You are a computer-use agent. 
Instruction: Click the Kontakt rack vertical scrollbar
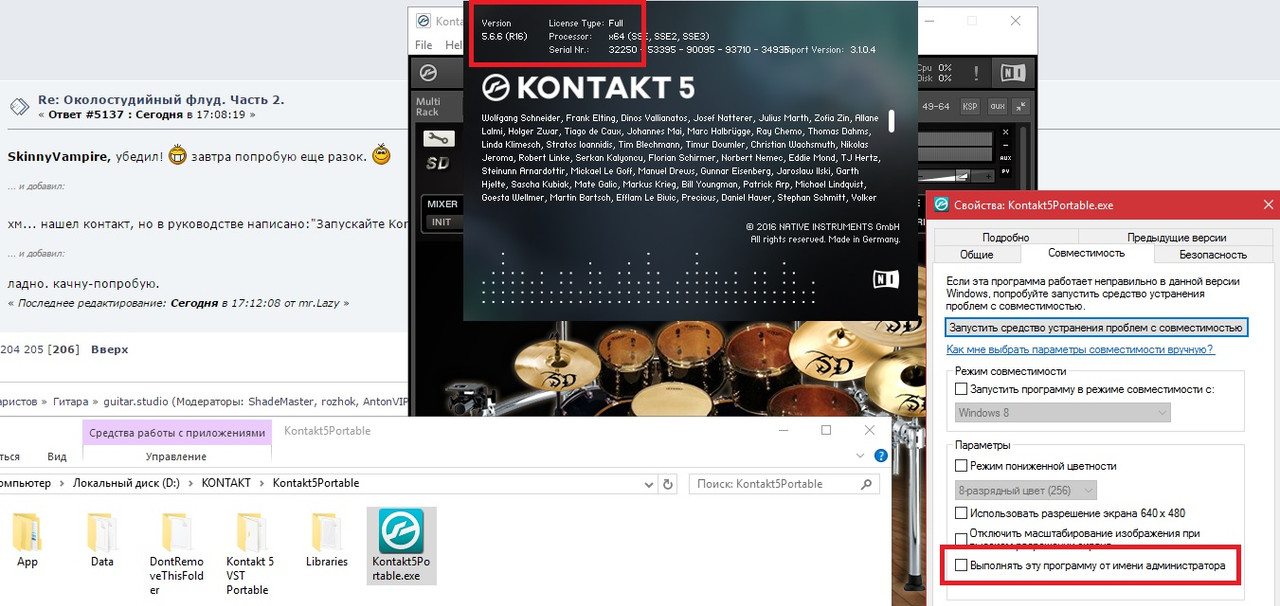[x=1023, y=160]
